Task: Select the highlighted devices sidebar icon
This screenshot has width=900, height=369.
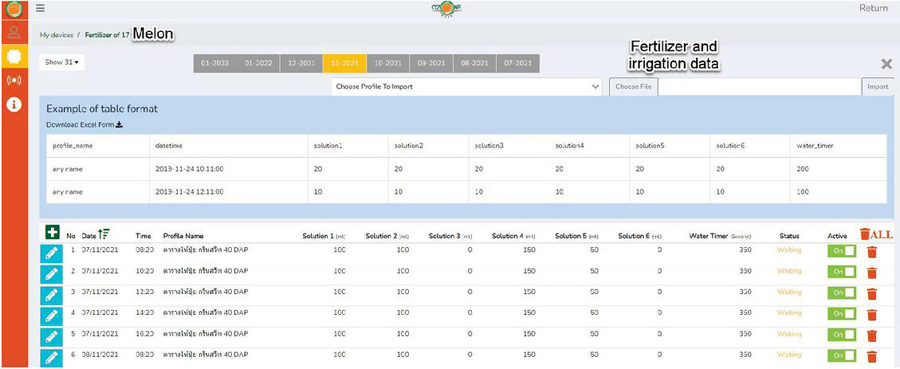Action: (x=14, y=56)
